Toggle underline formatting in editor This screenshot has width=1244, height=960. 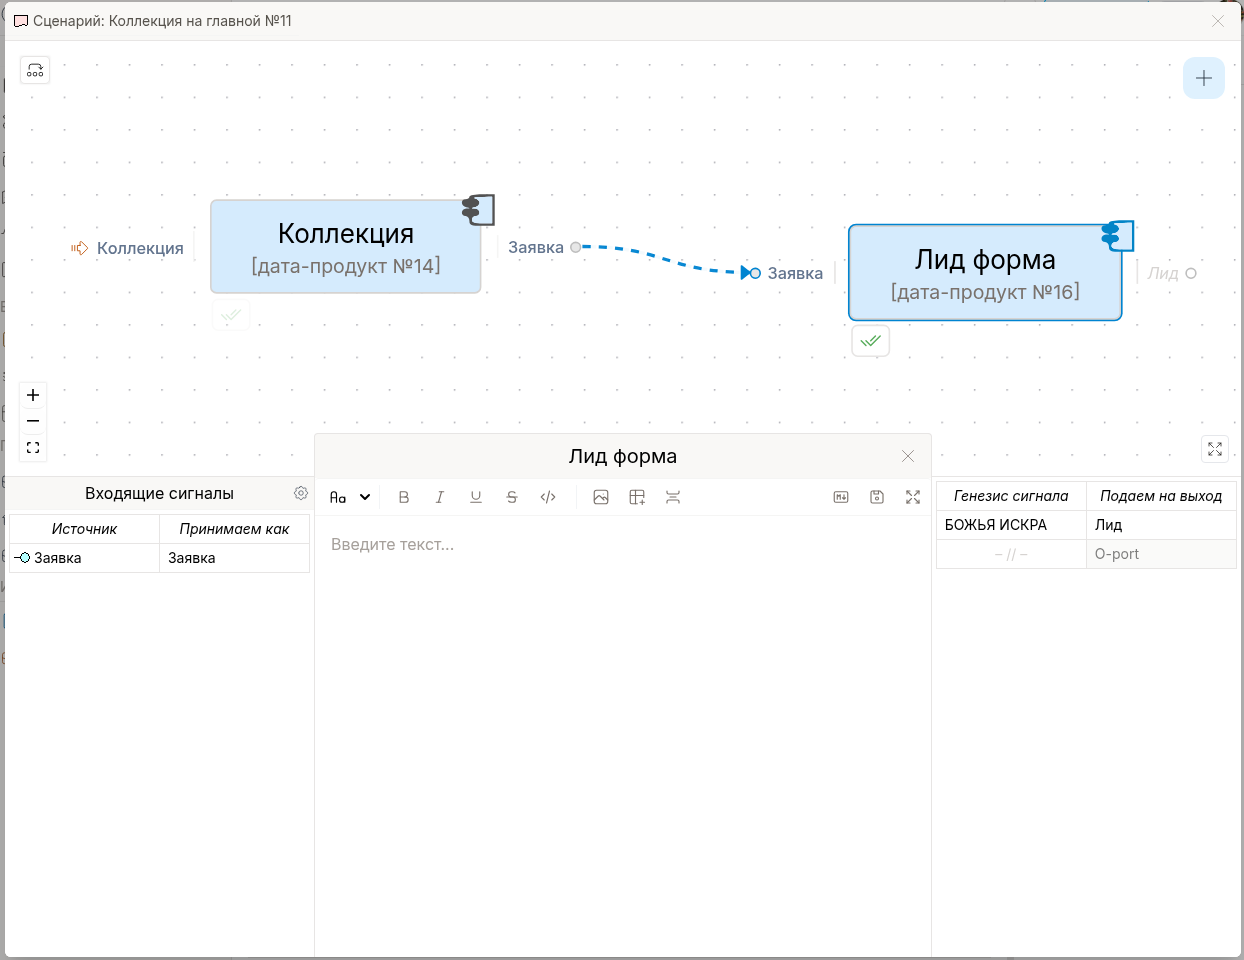click(x=476, y=497)
